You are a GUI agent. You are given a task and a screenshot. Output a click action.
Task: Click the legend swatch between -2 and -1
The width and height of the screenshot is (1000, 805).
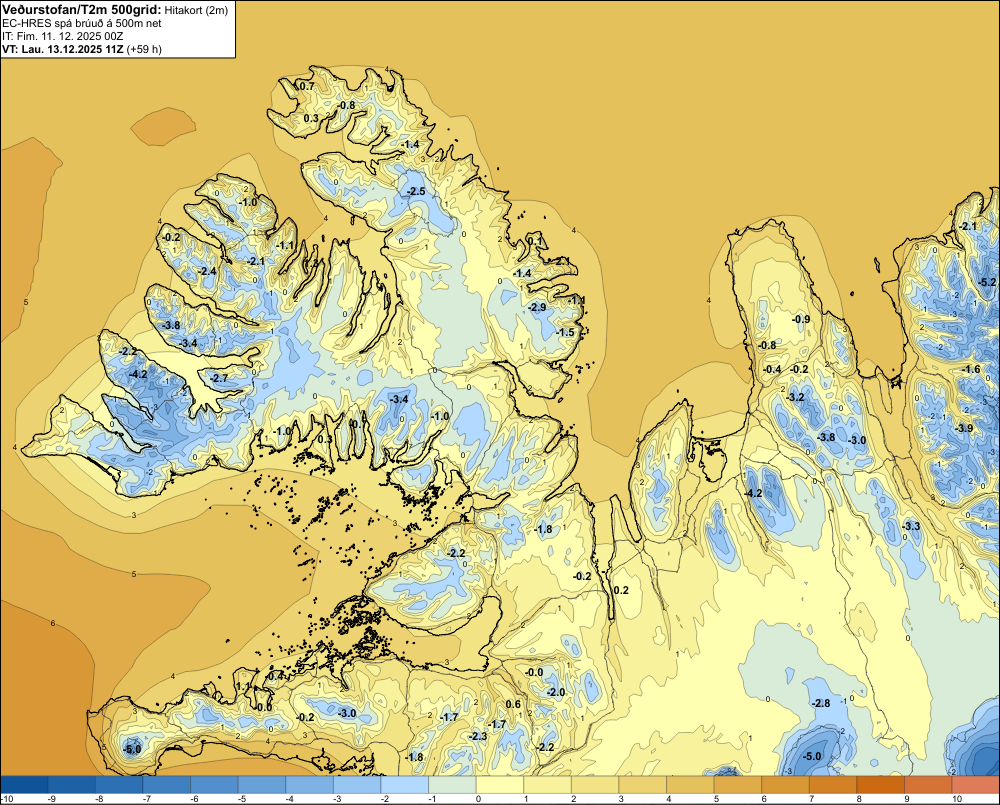[x=404, y=784]
